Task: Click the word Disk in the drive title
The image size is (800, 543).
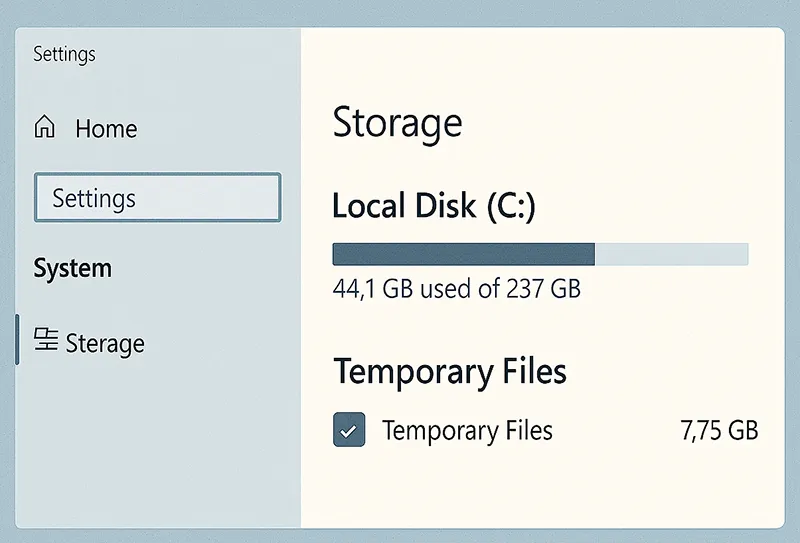Action: tap(443, 206)
